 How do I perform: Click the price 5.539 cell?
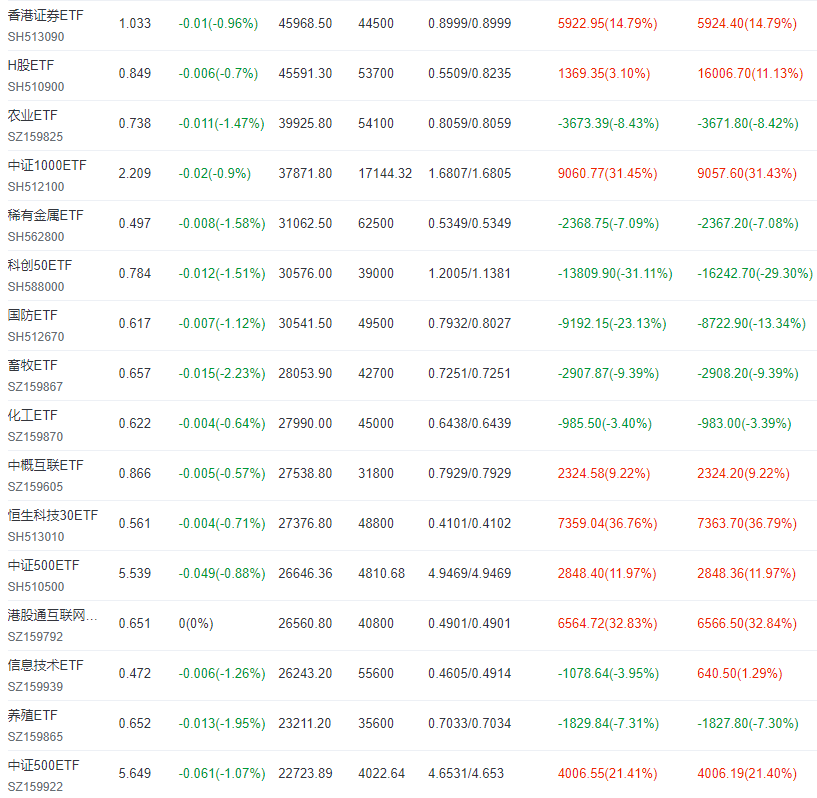135,574
